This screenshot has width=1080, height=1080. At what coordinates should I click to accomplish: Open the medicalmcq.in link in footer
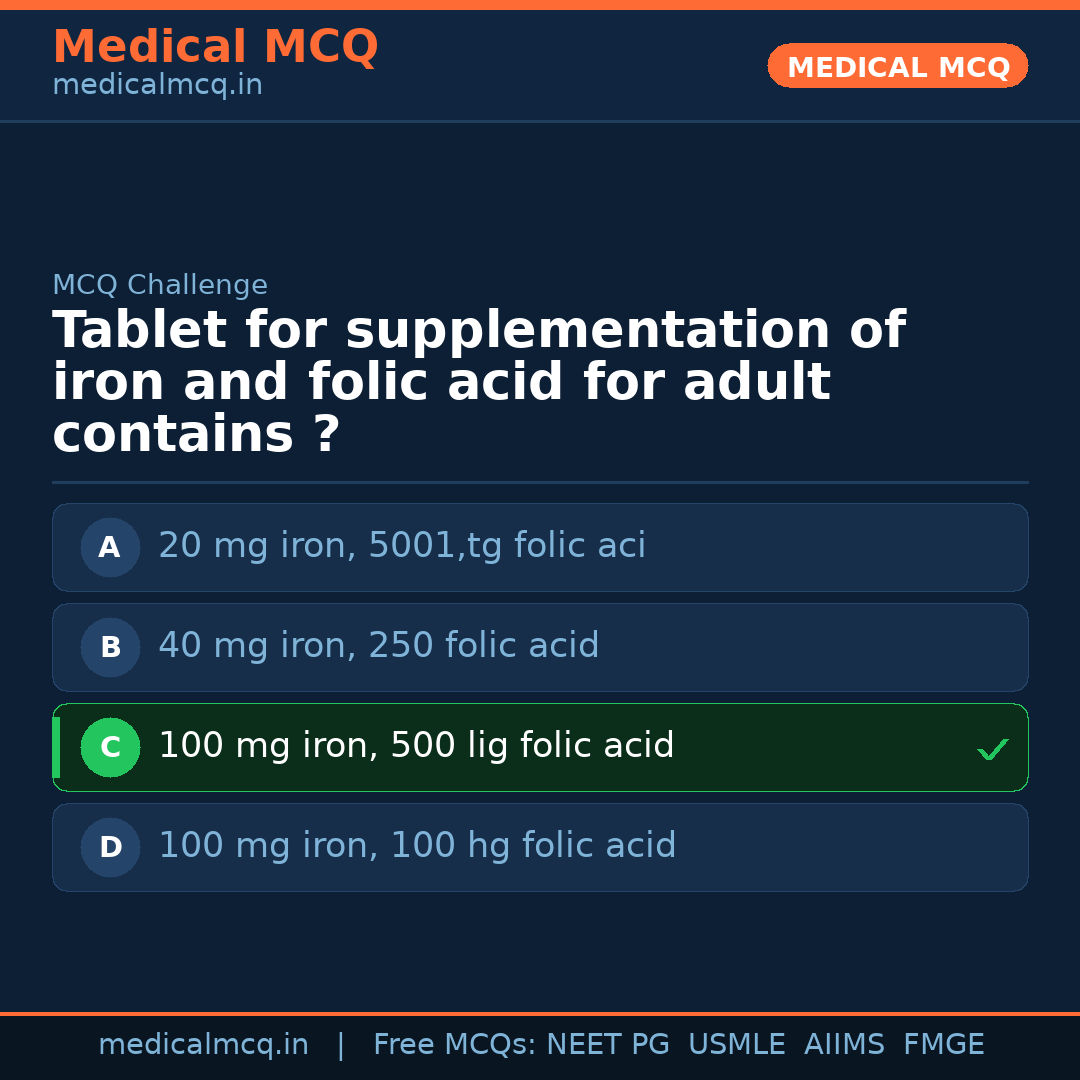203,1045
